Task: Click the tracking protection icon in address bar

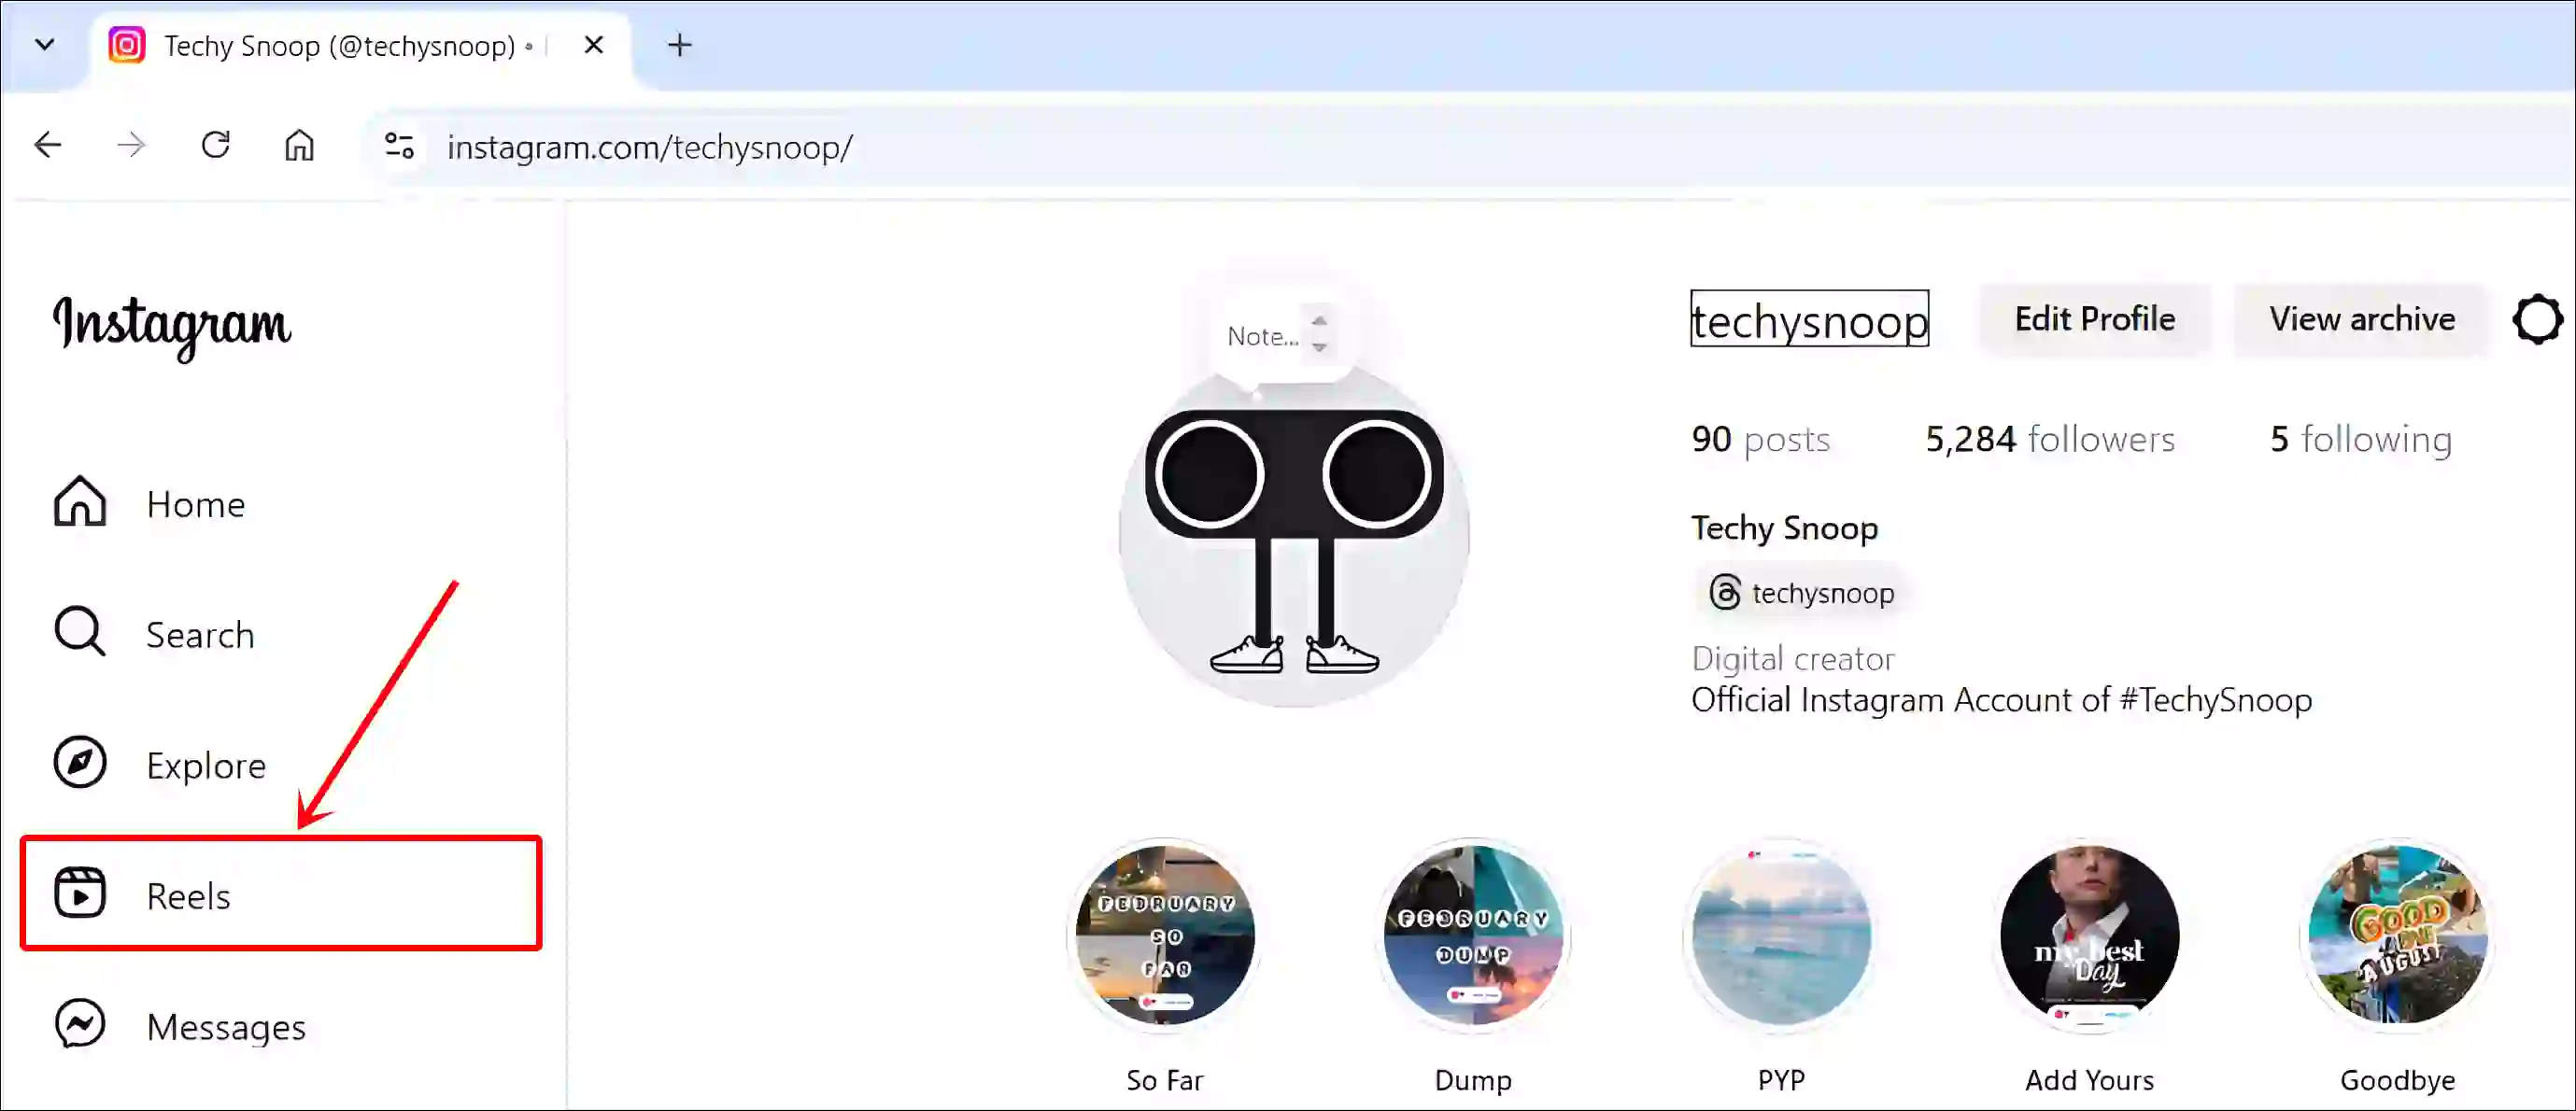Action: [399, 146]
